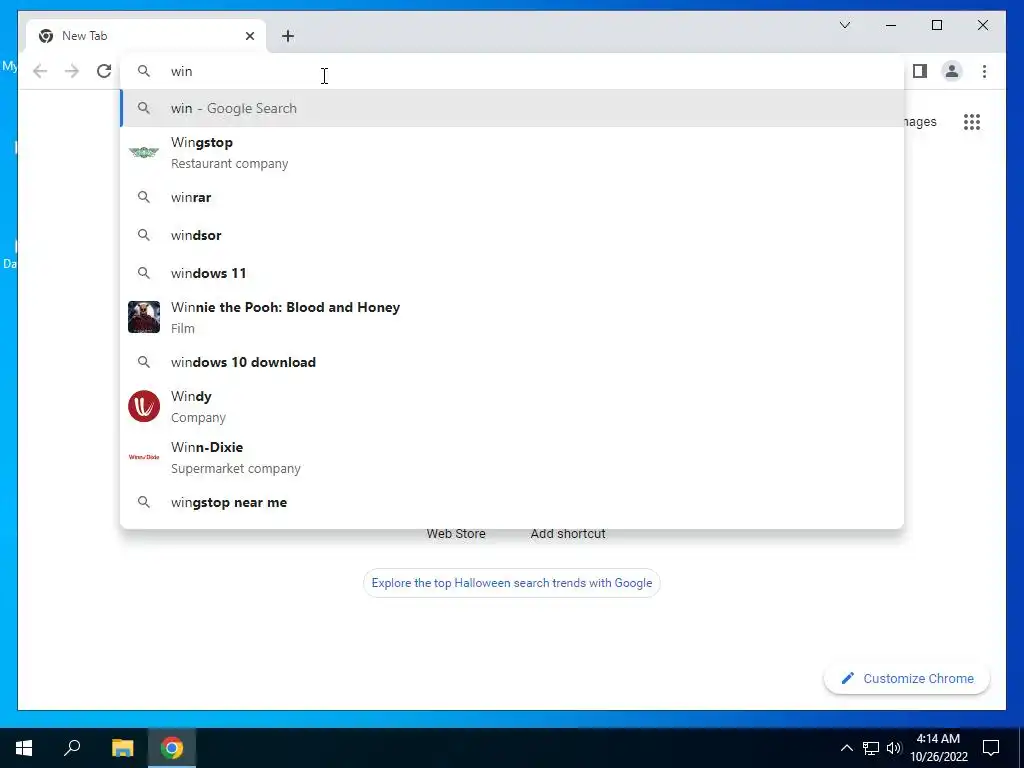Select 'win - Google Search' suggestion
This screenshot has height=768, width=1024.
pos(512,108)
